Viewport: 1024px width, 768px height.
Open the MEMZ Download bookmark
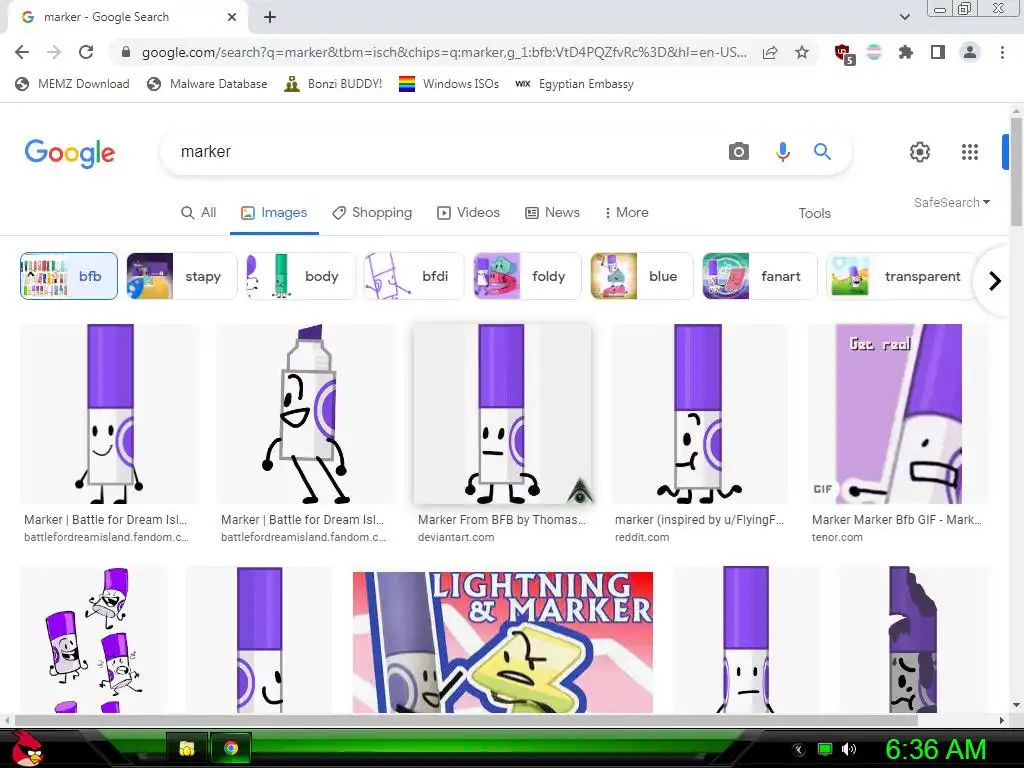coord(72,84)
